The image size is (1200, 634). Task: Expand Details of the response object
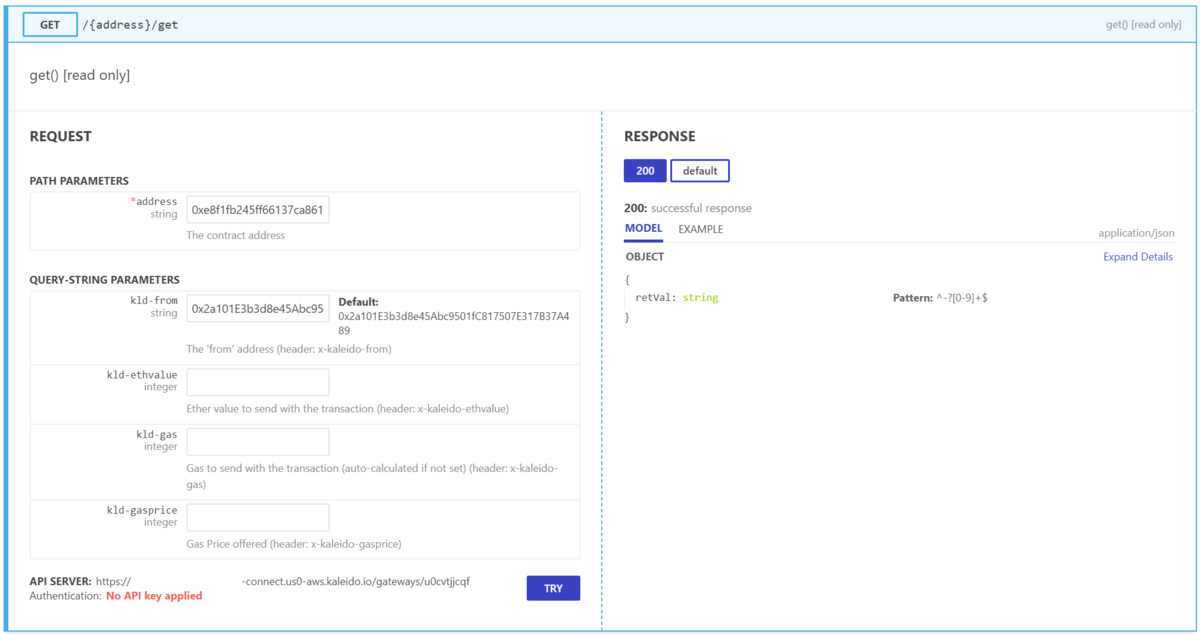tap(1138, 257)
